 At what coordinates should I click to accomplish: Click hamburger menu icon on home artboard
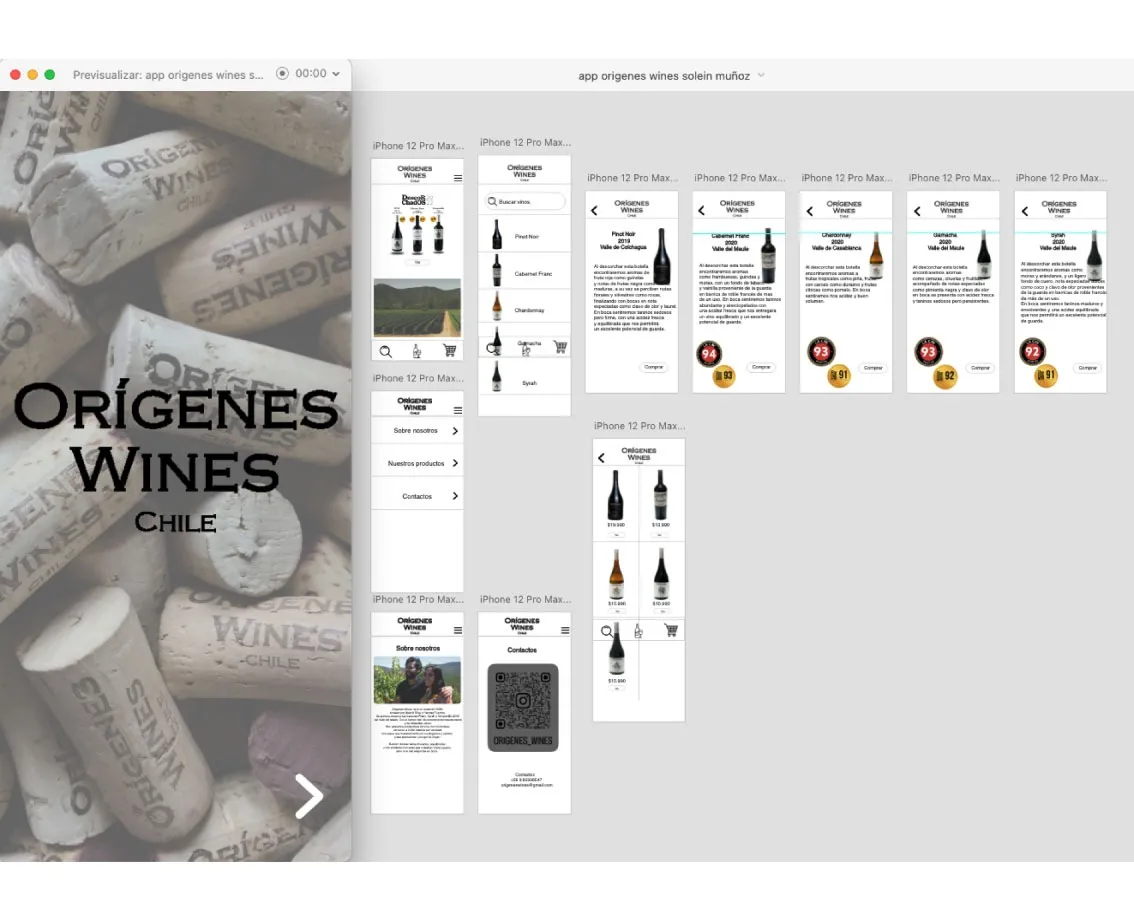(458, 178)
